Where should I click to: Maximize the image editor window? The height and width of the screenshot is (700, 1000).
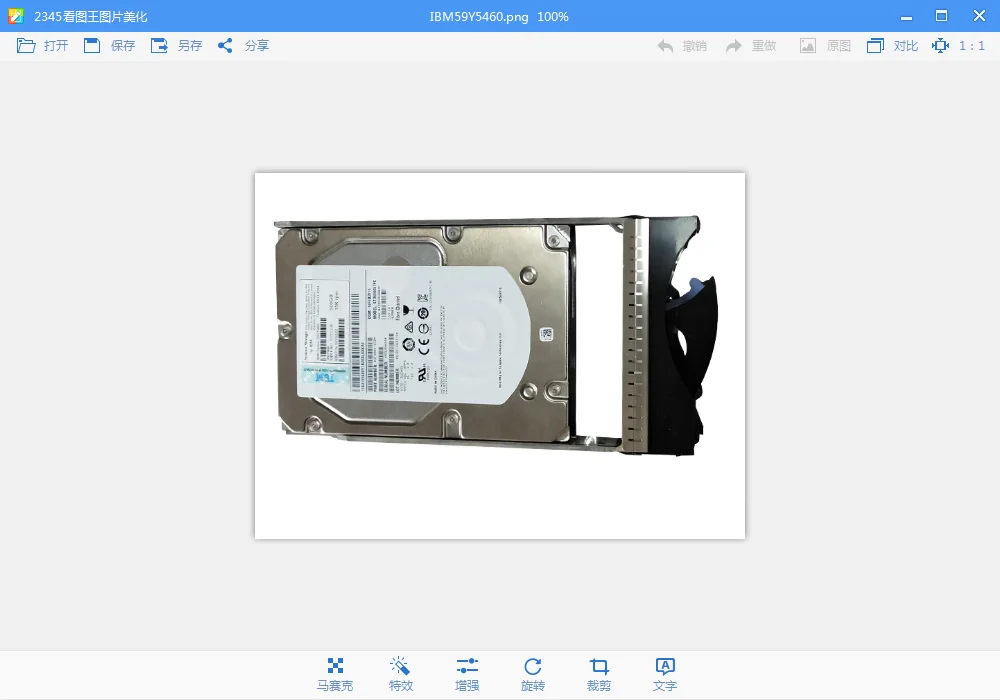pyautogui.click(x=941, y=16)
